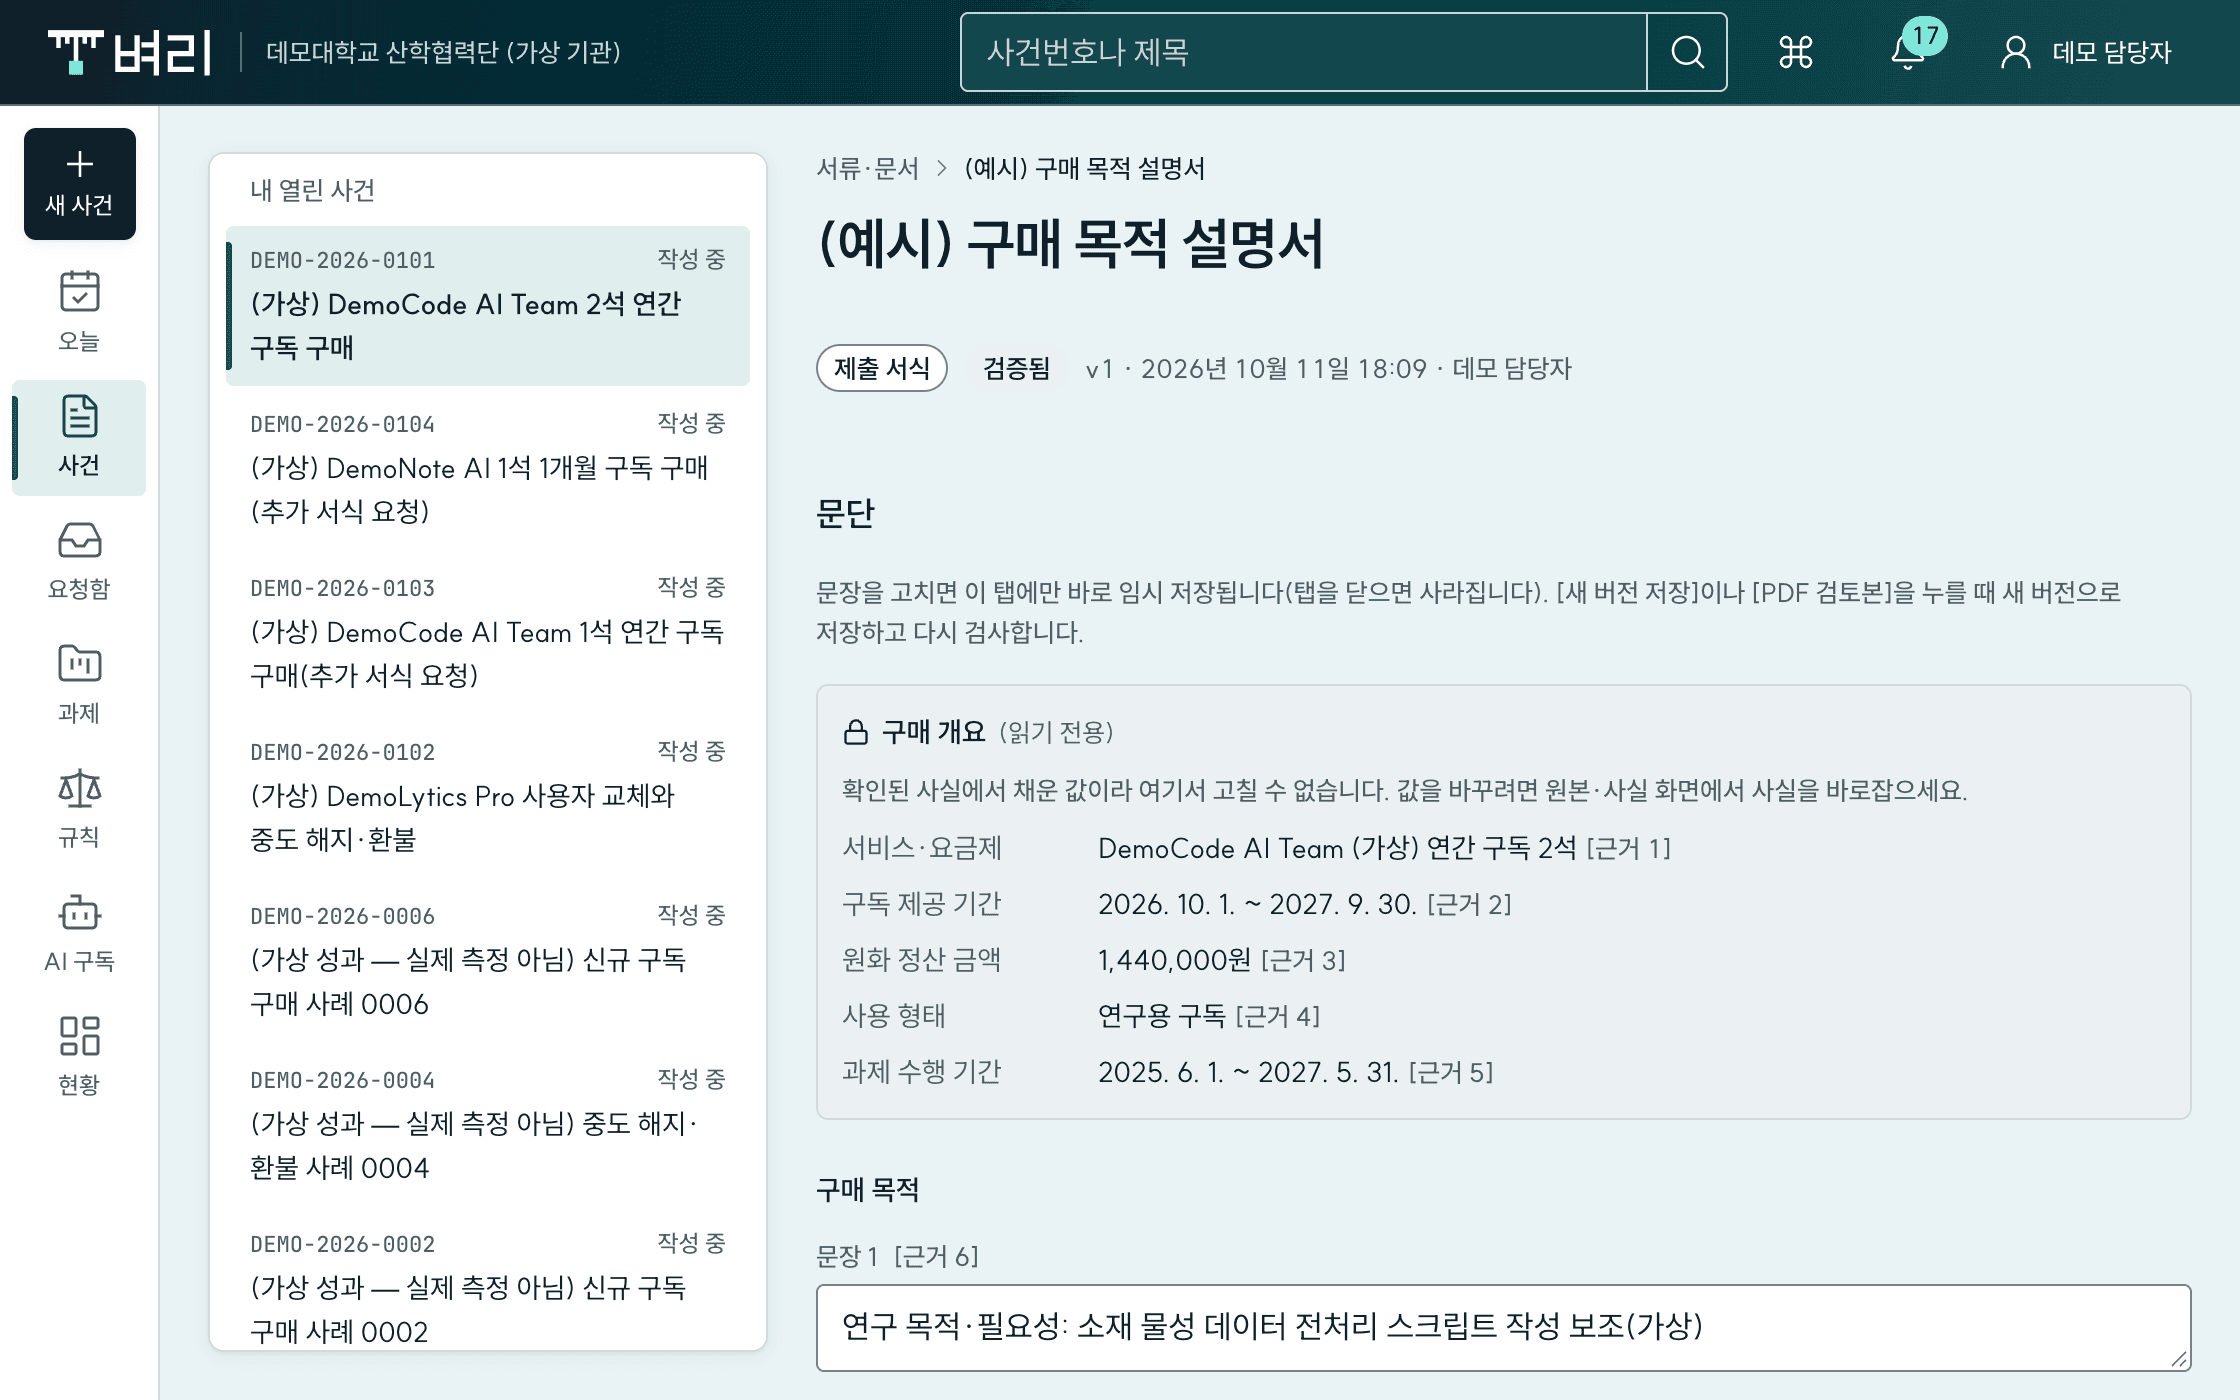Image resolution: width=2240 pixels, height=1400 pixels.
Task: Click the 제출 서식 pill badge
Action: point(882,368)
